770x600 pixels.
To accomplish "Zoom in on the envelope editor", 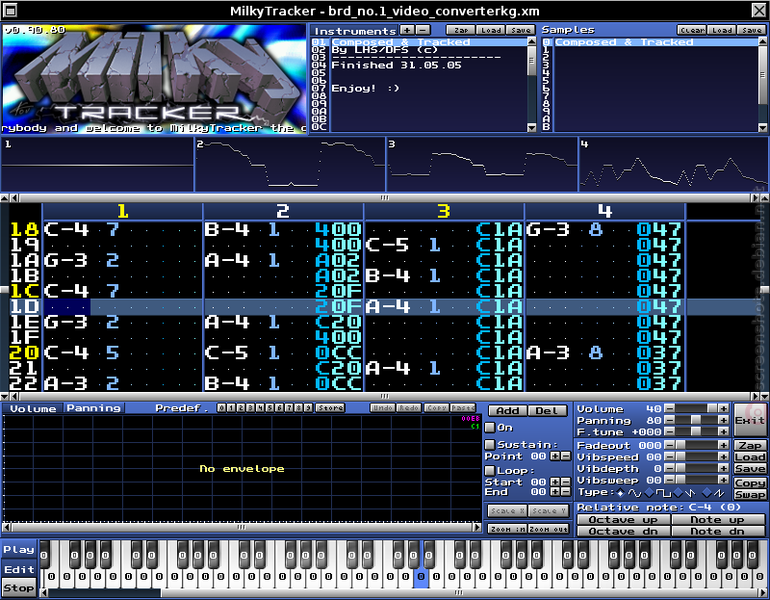I will pos(507,529).
